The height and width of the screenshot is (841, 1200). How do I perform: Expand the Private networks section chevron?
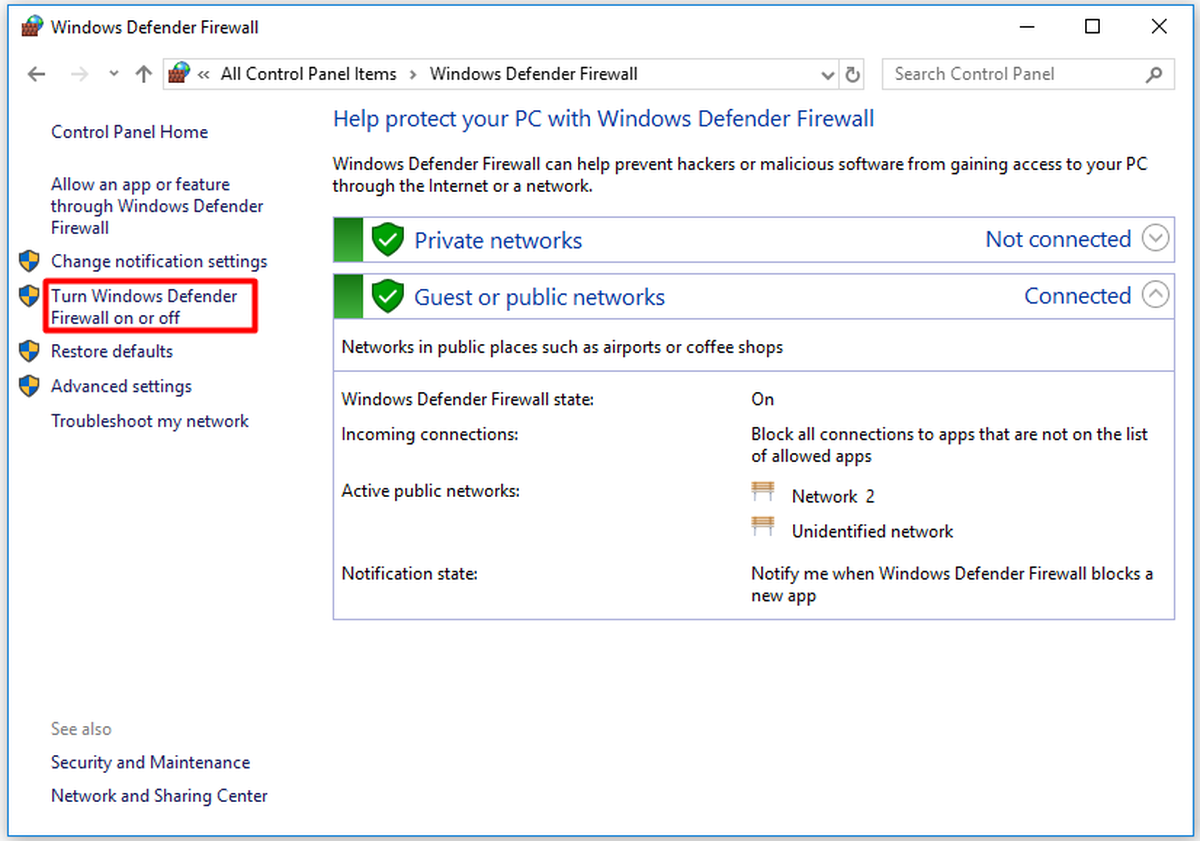click(1156, 239)
